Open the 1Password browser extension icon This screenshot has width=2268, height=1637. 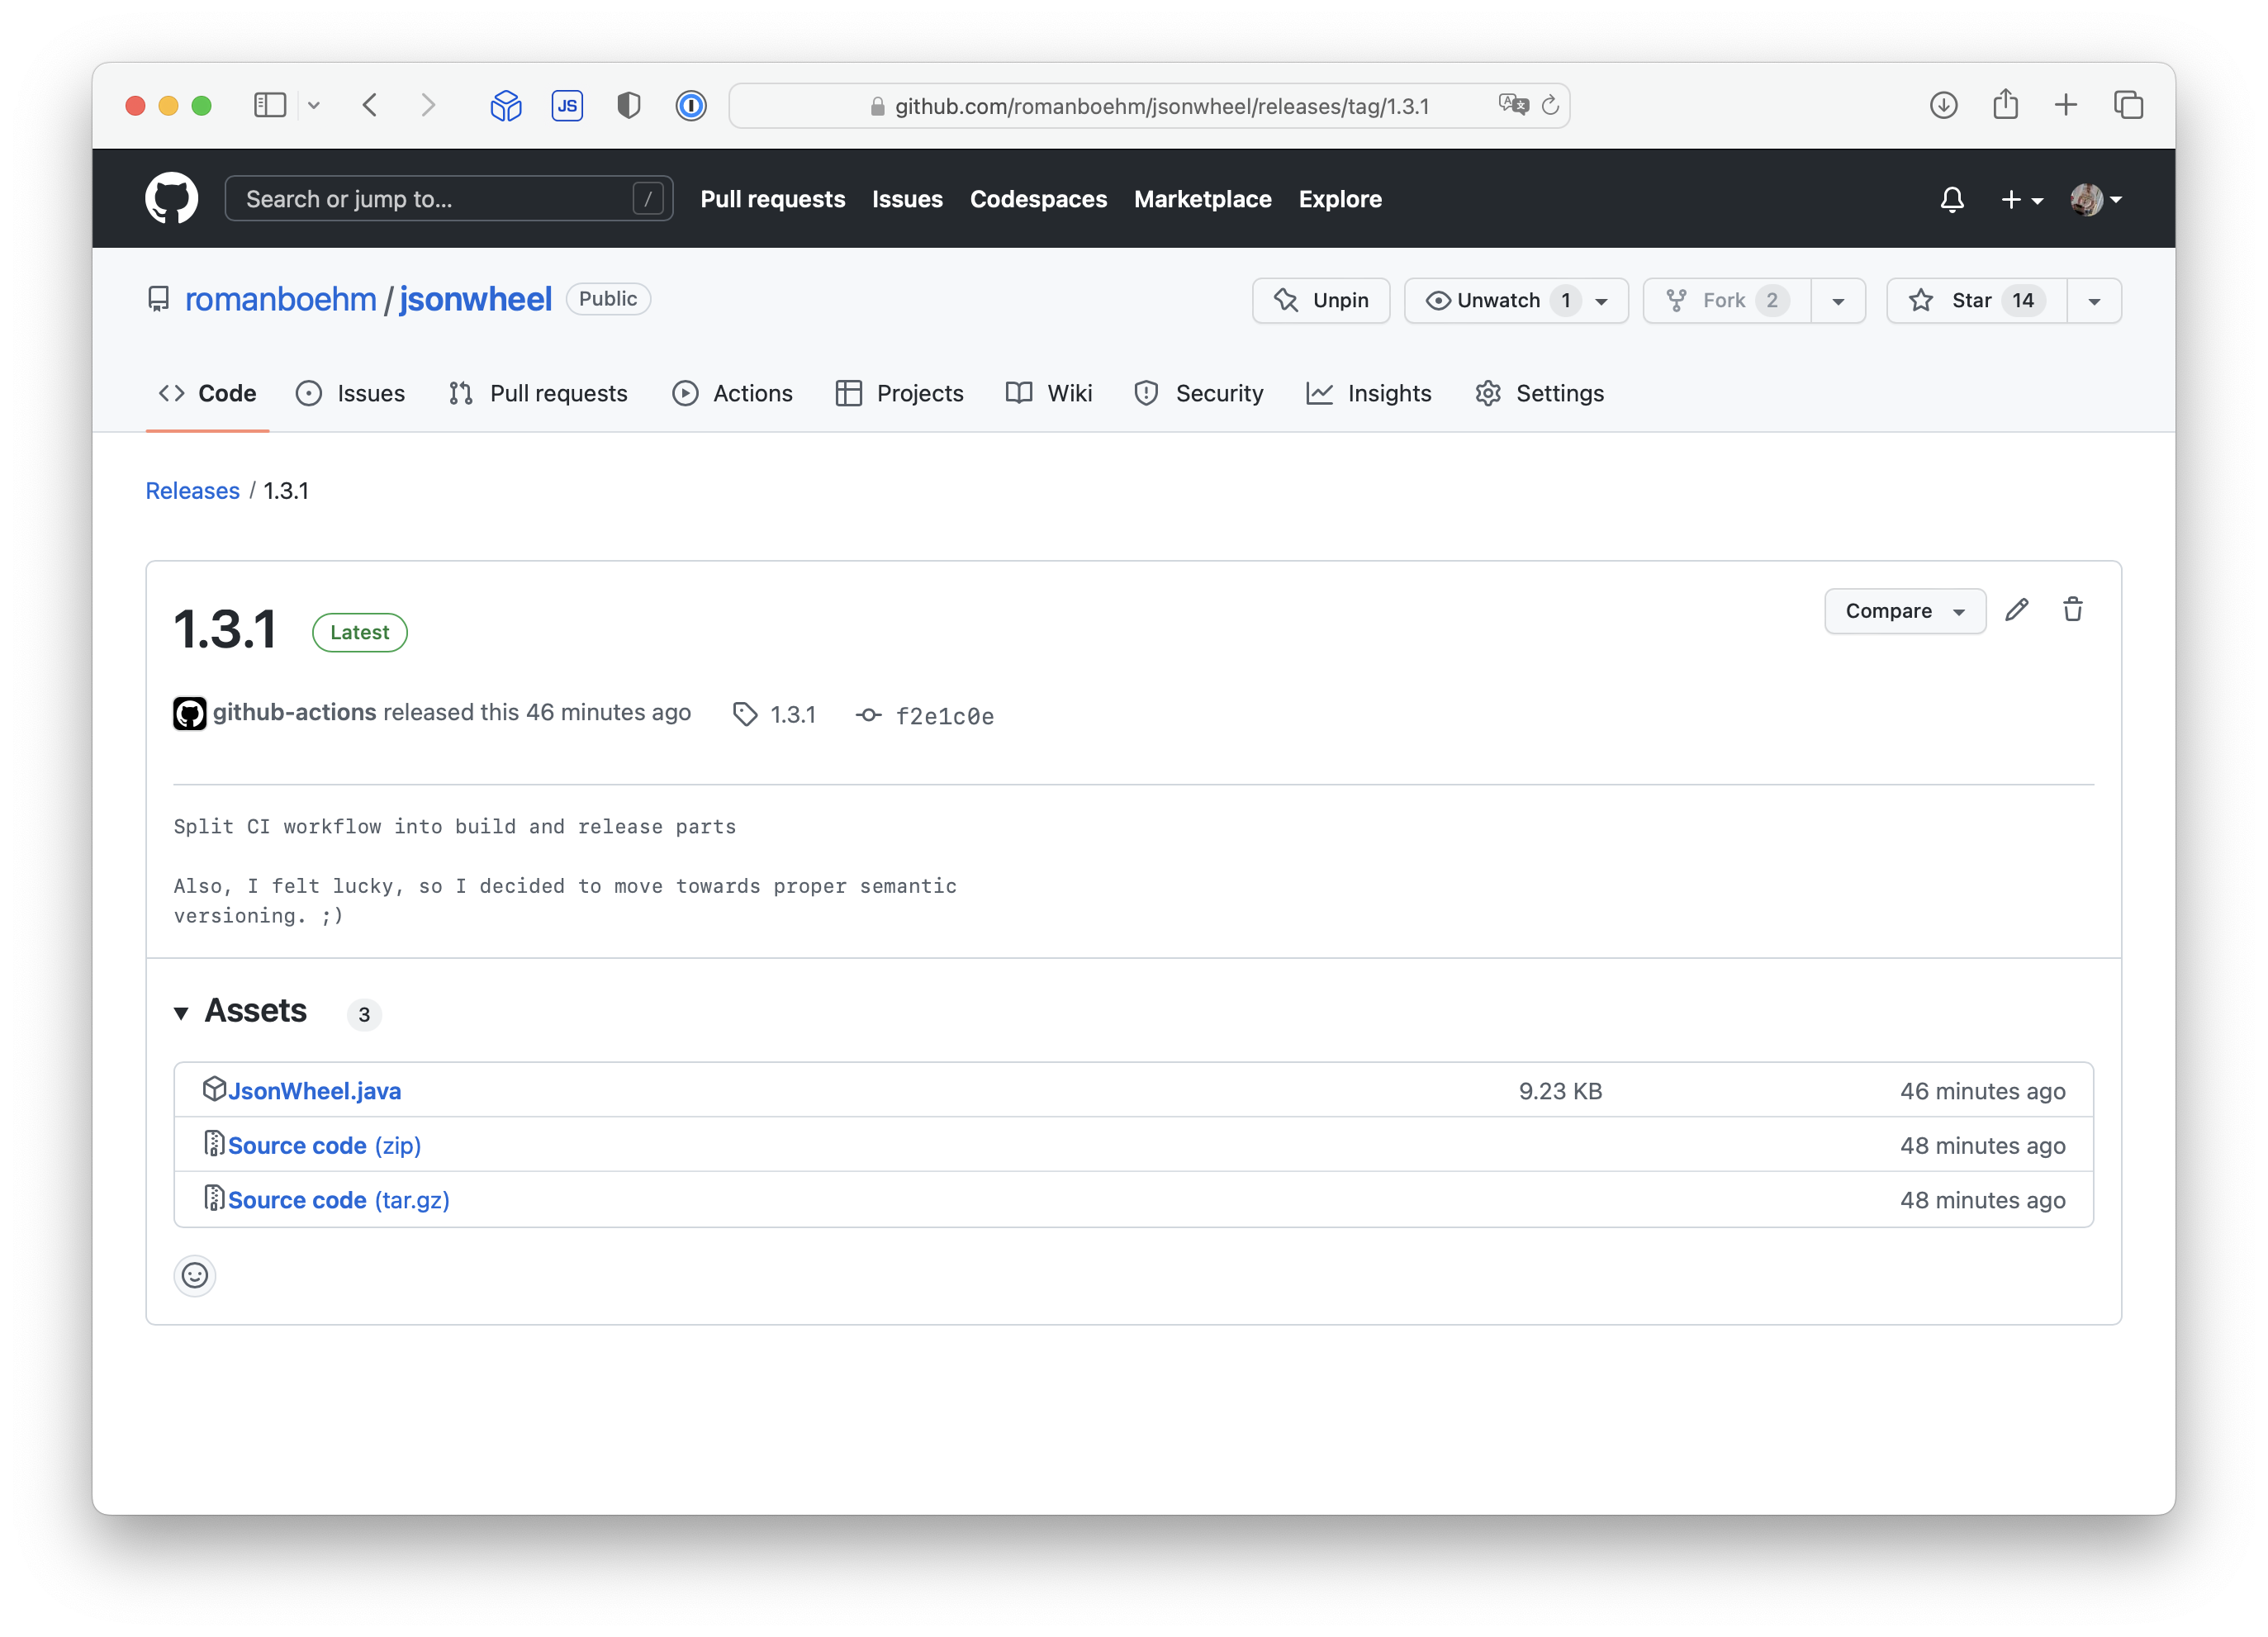[x=691, y=105]
